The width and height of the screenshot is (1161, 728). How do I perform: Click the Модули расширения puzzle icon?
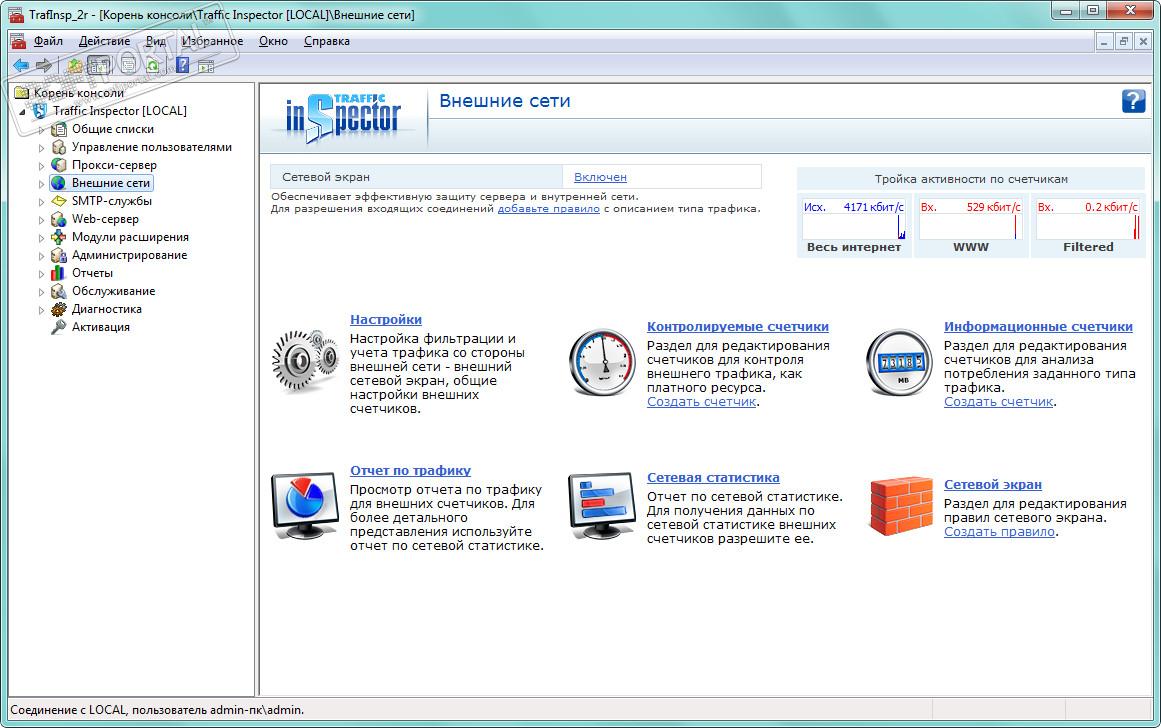point(59,237)
